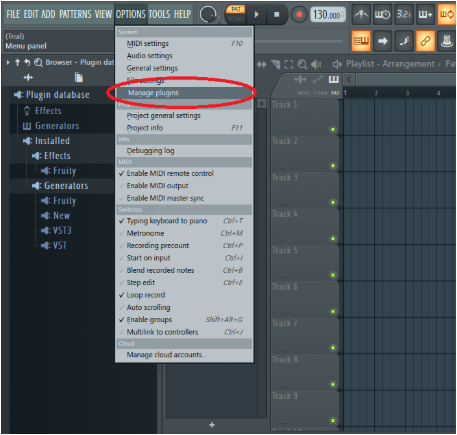Open the FILE menu
This screenshot has height=435, width=457.
click(x=13, y=14)
